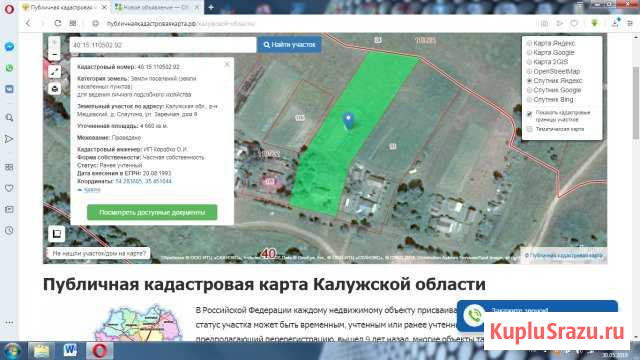The width and height of the screenshot is (640, 360).
Task: Go back with the browser back arrow
Action: (x=28, y=23)
